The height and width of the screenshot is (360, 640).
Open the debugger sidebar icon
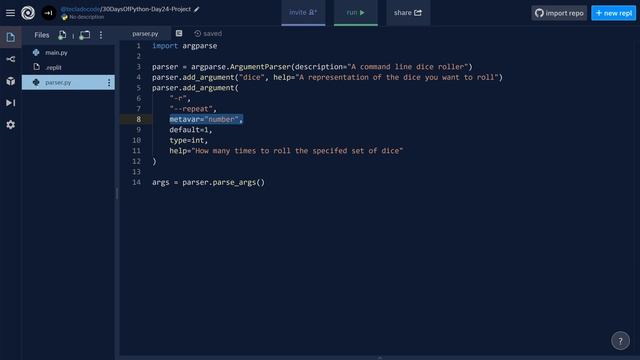[x=11, y=103]
